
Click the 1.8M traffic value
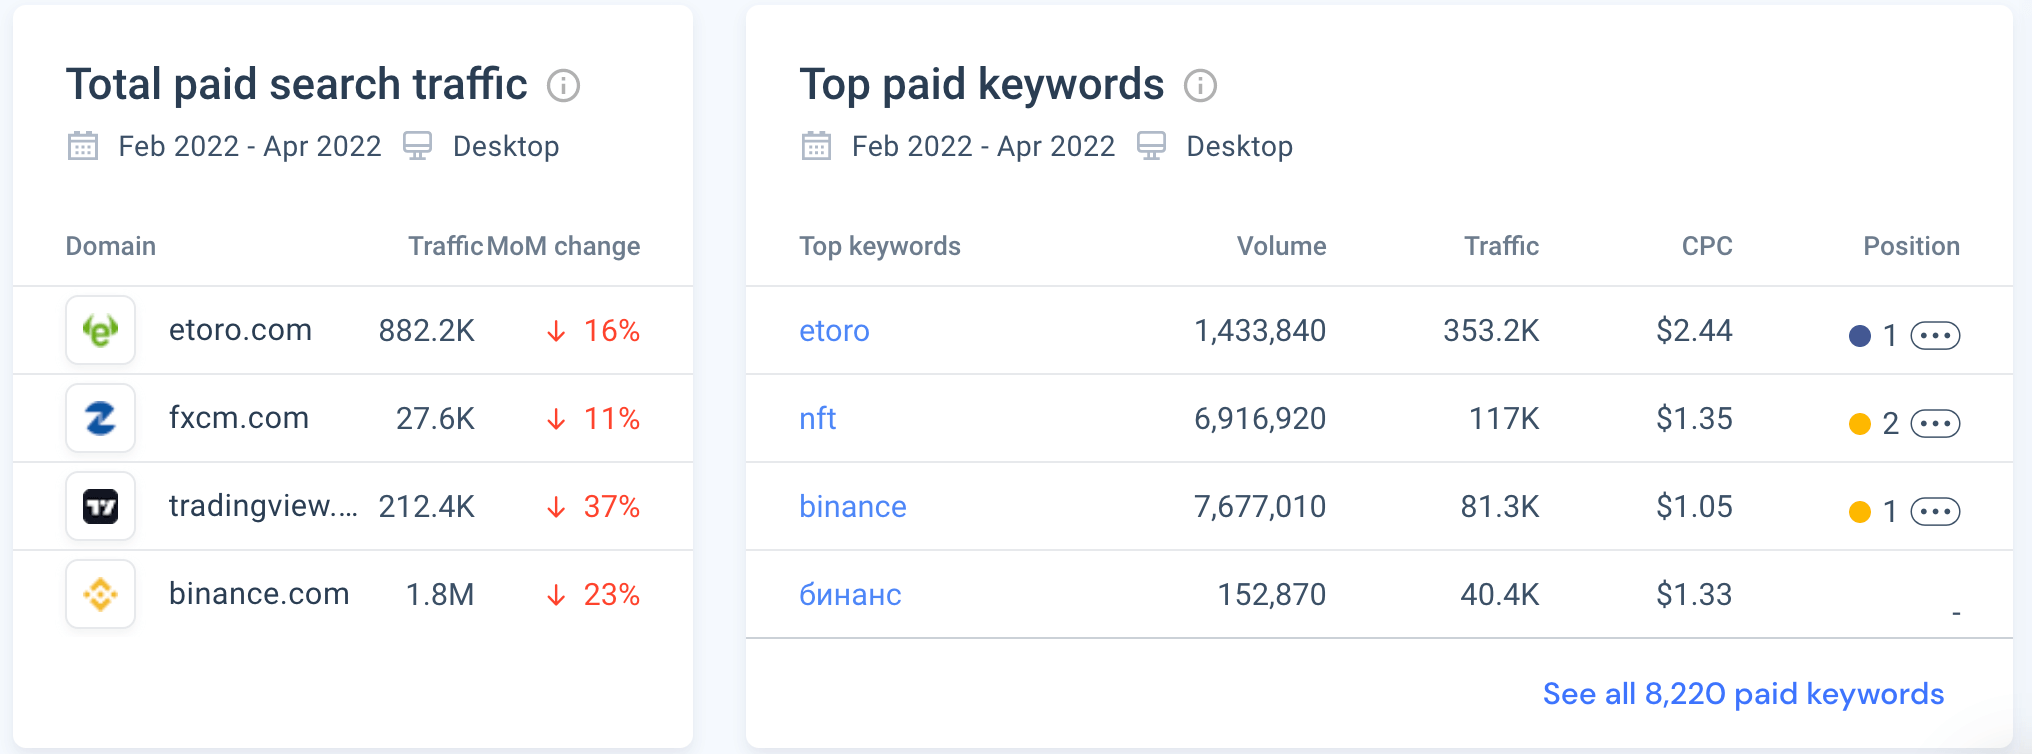440,595
